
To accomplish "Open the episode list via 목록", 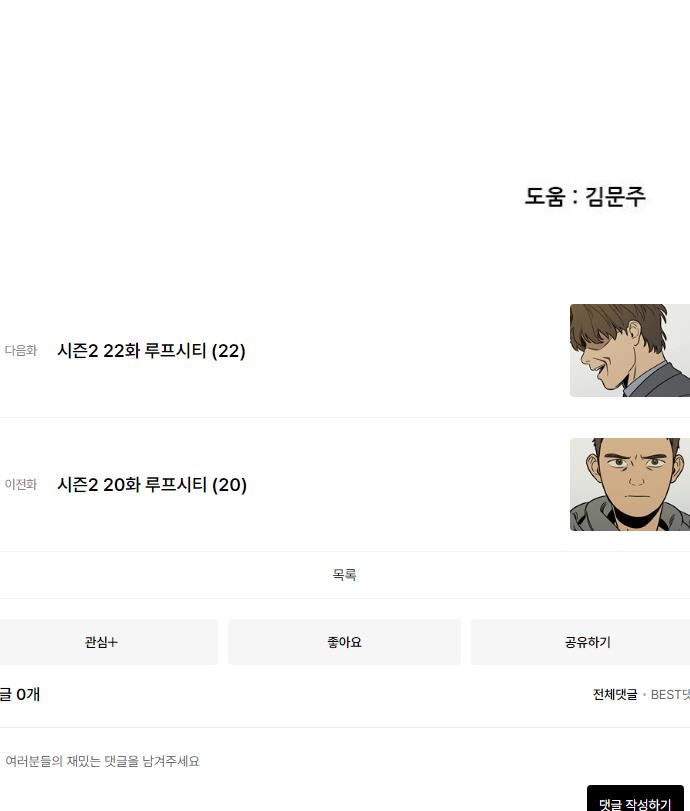I will 344,575.
